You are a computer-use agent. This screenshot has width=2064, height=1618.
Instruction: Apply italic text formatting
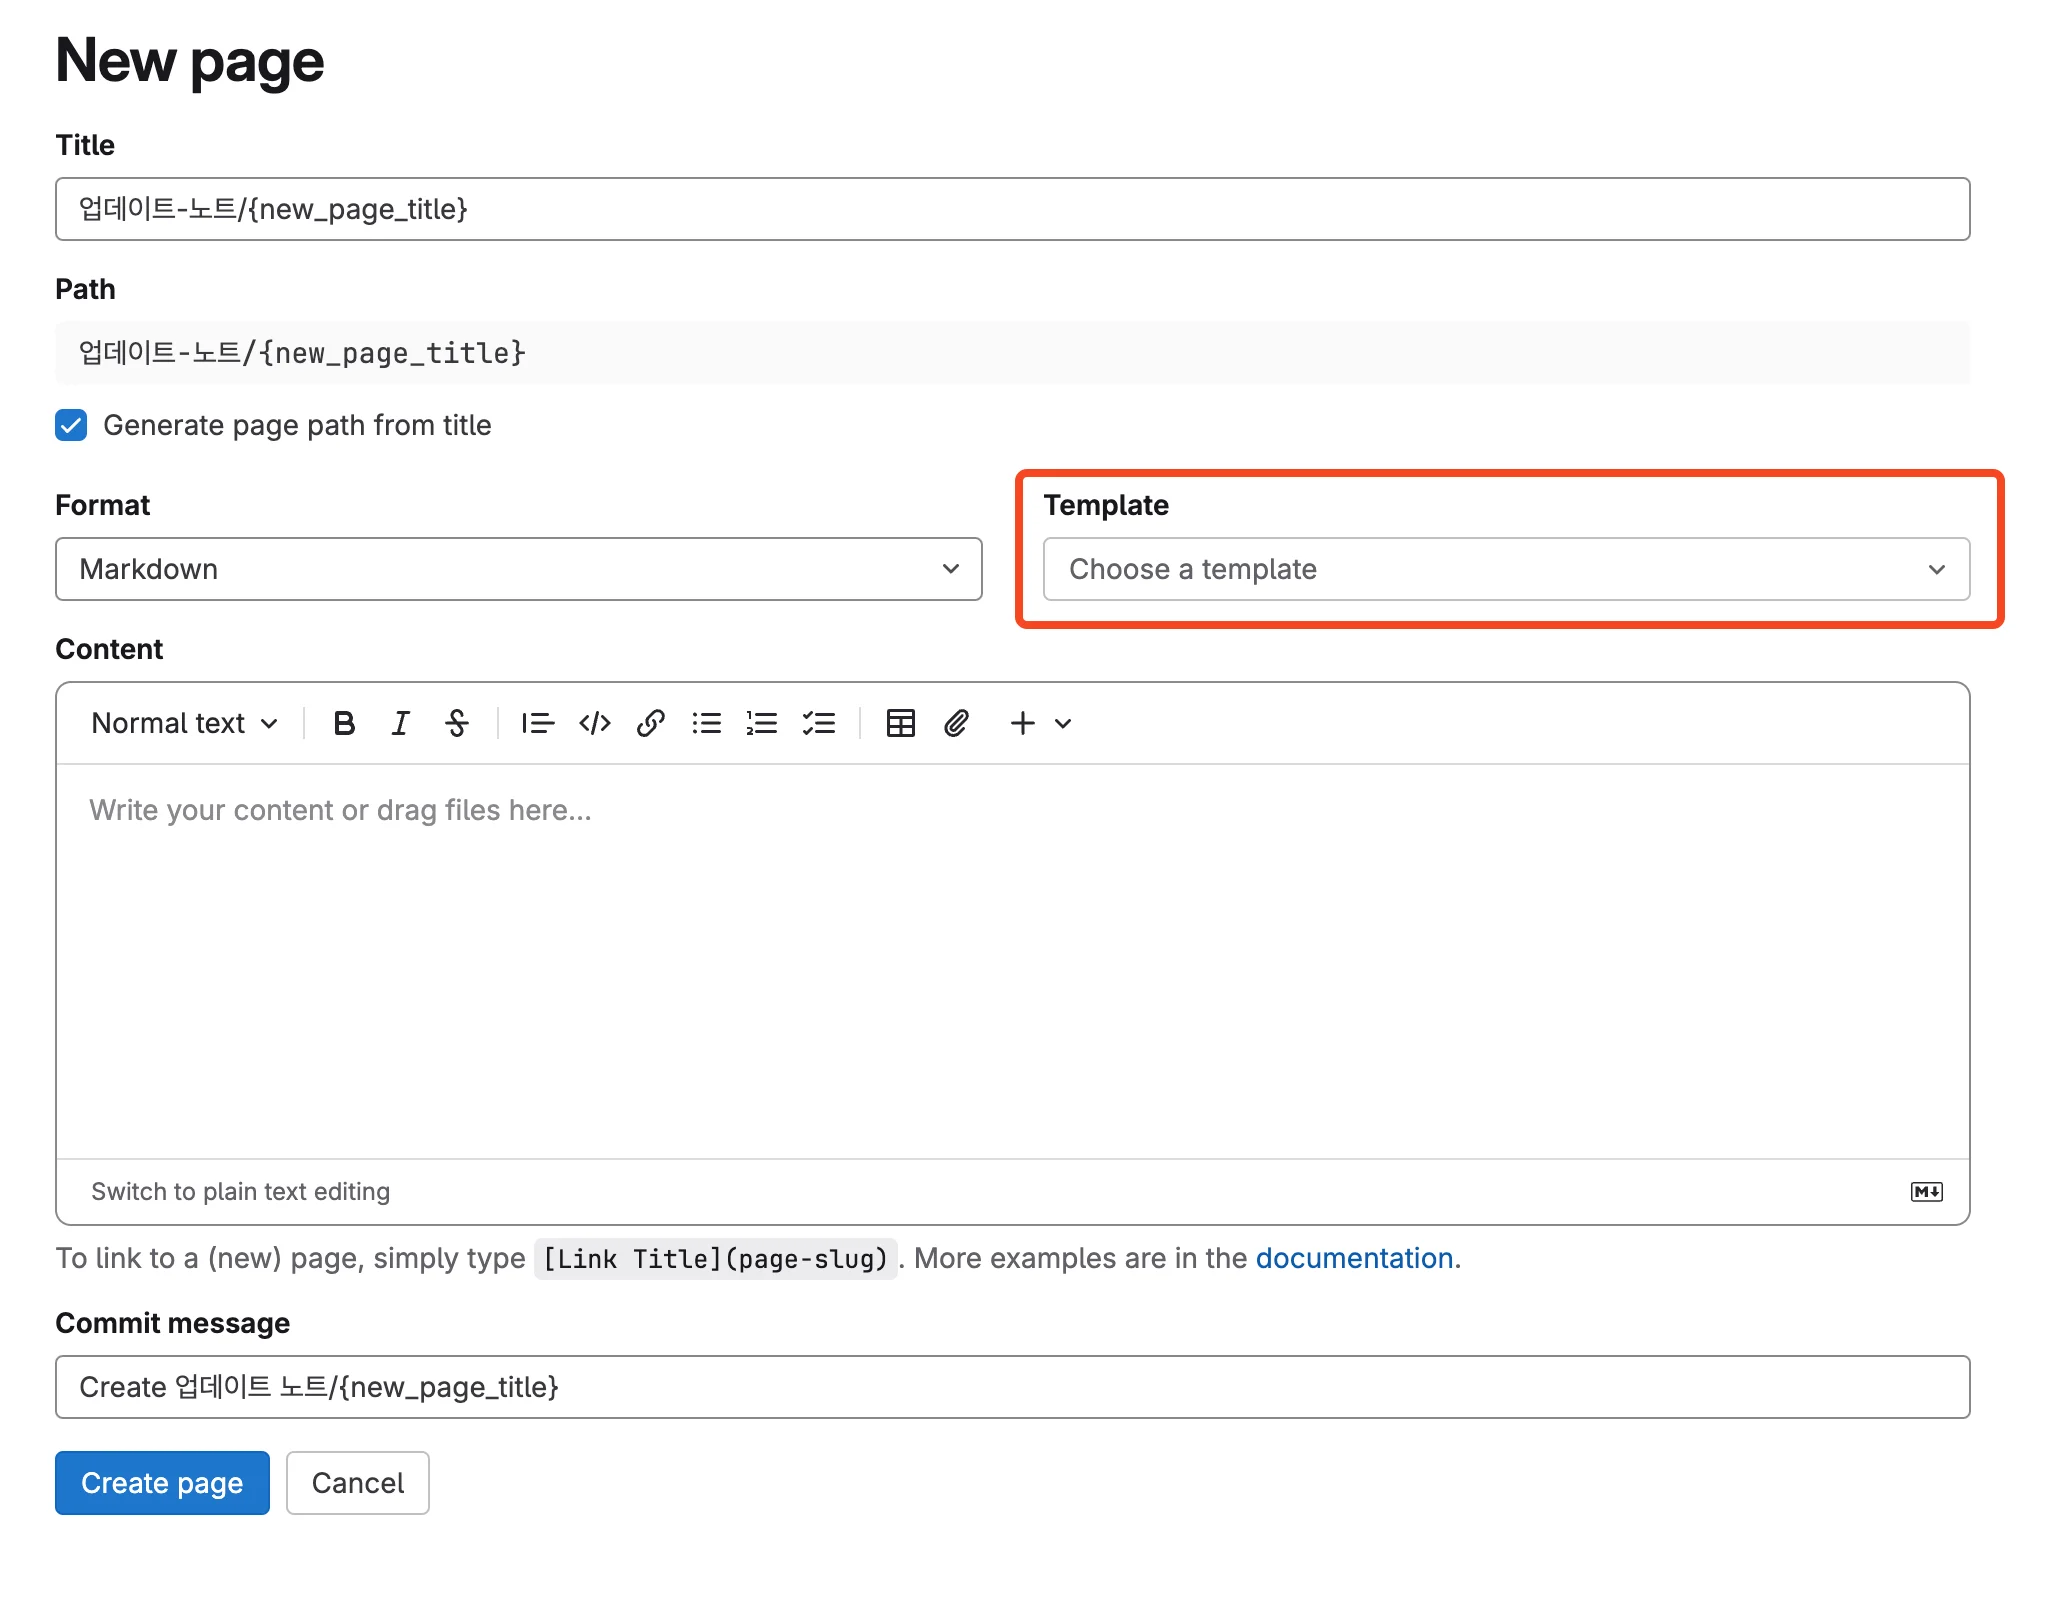(x=400, y=723)
